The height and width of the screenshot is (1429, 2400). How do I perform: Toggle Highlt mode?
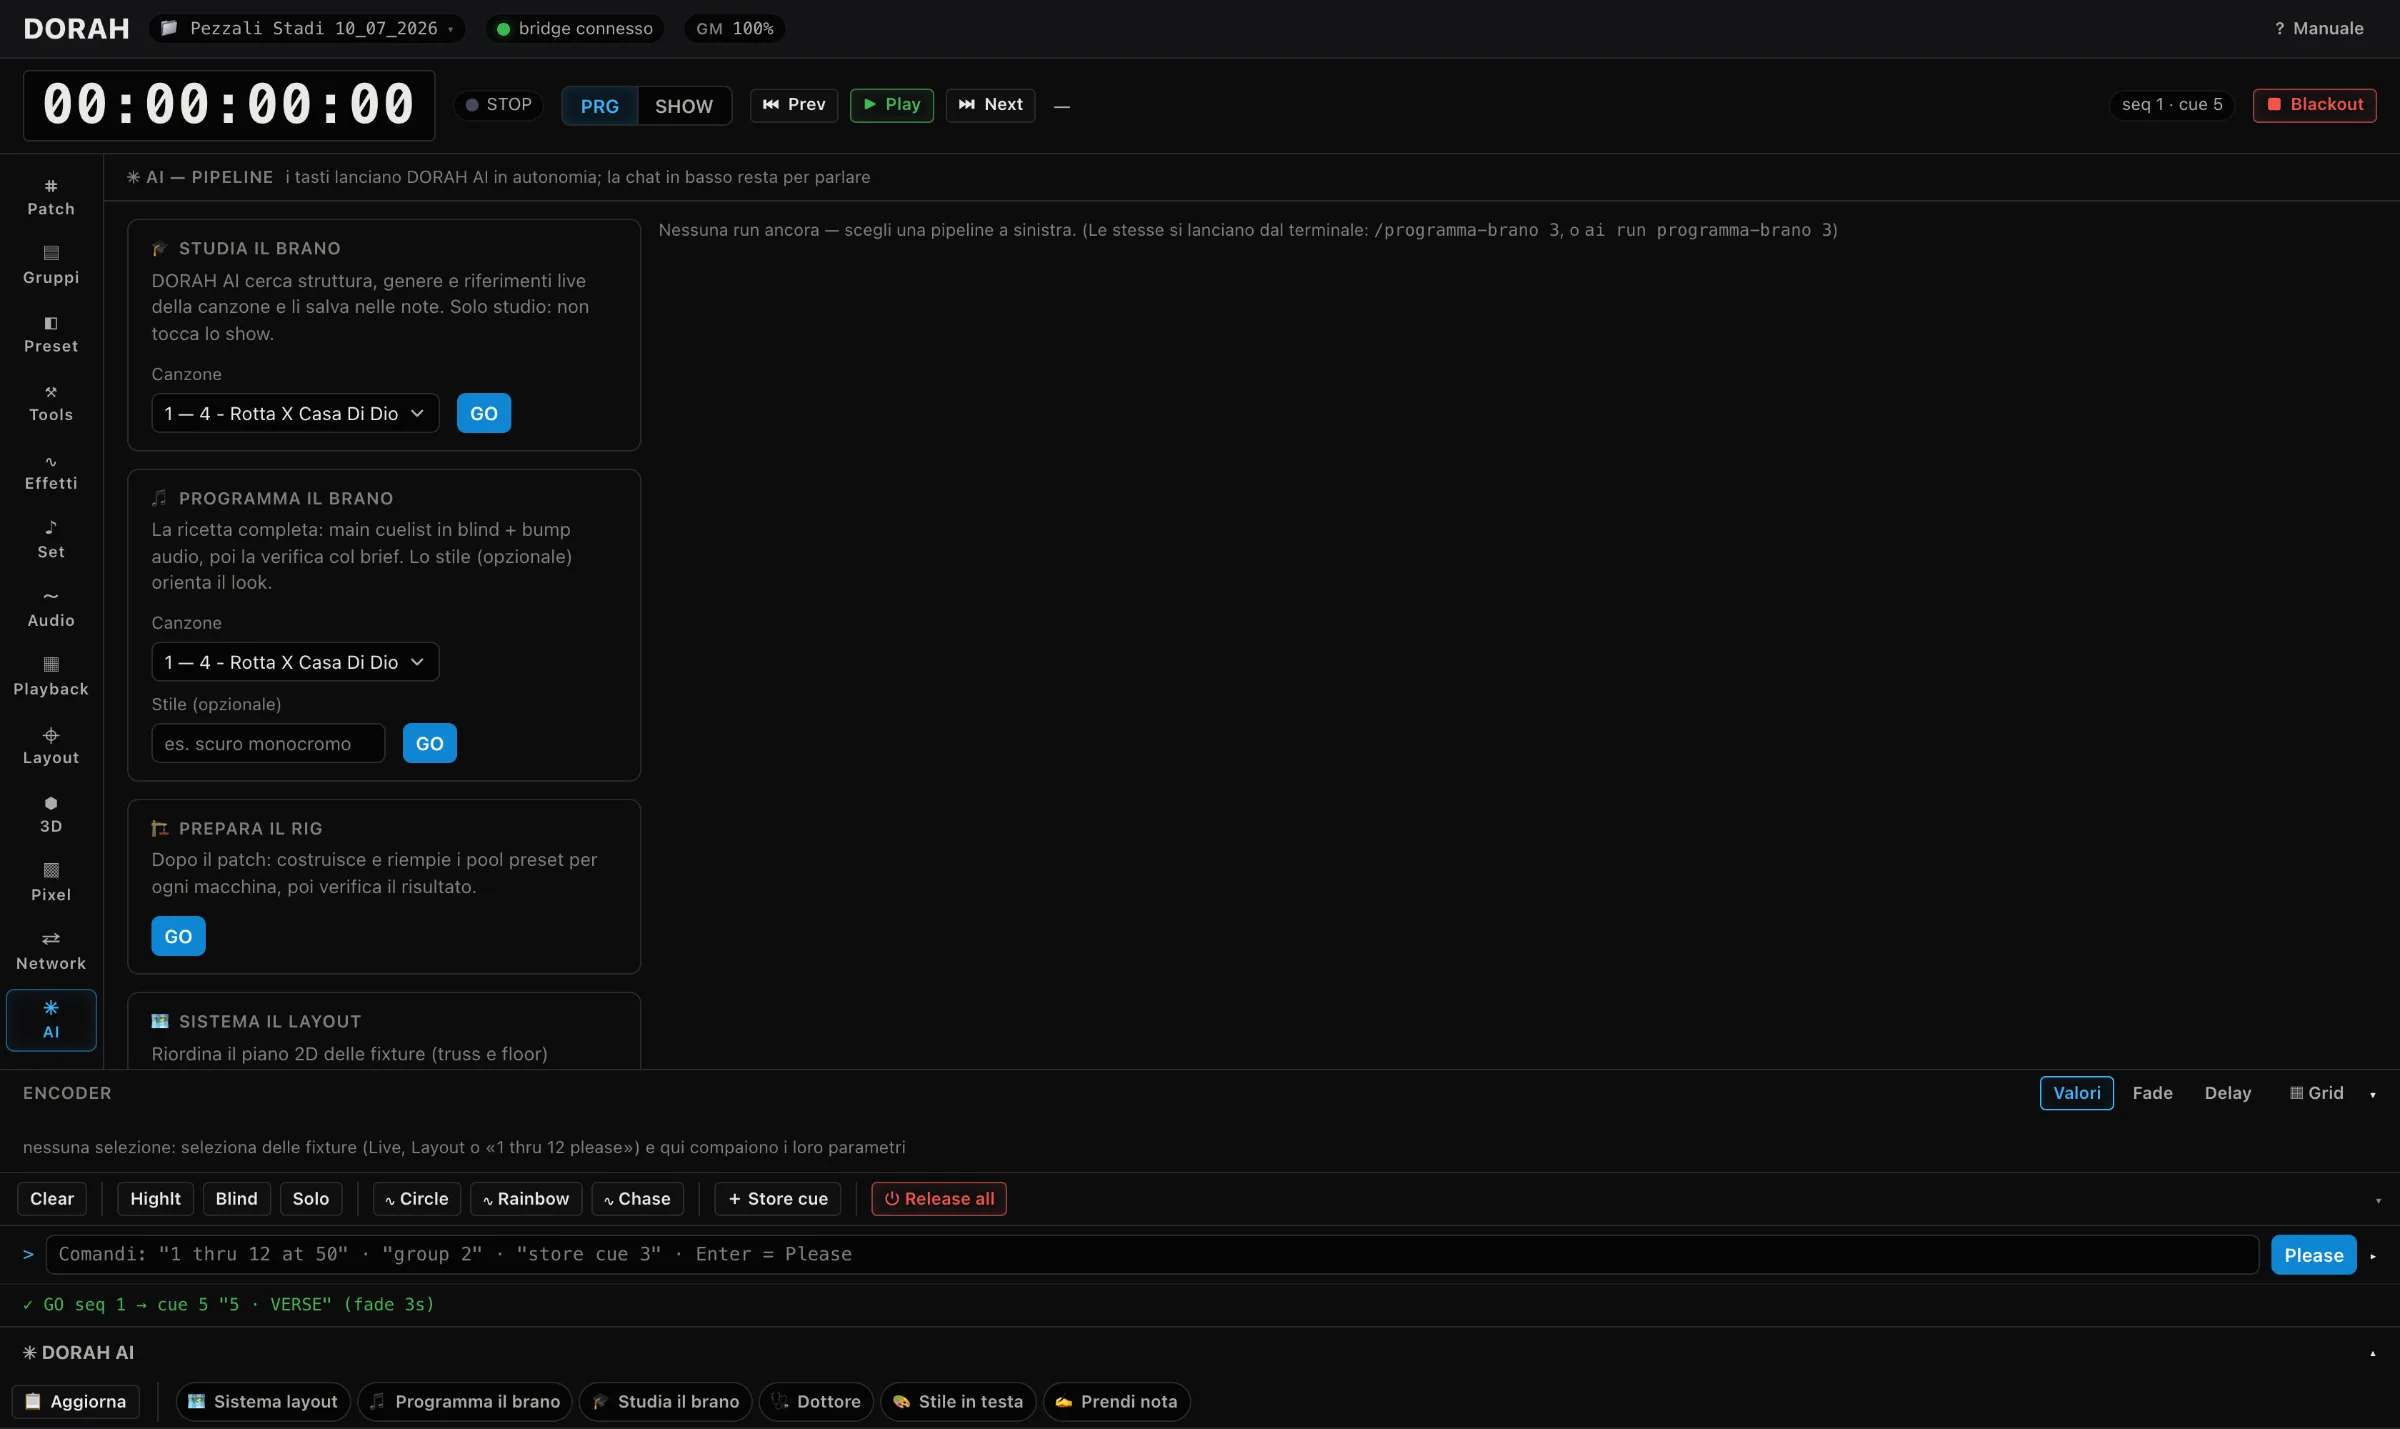pos(155,1199)
